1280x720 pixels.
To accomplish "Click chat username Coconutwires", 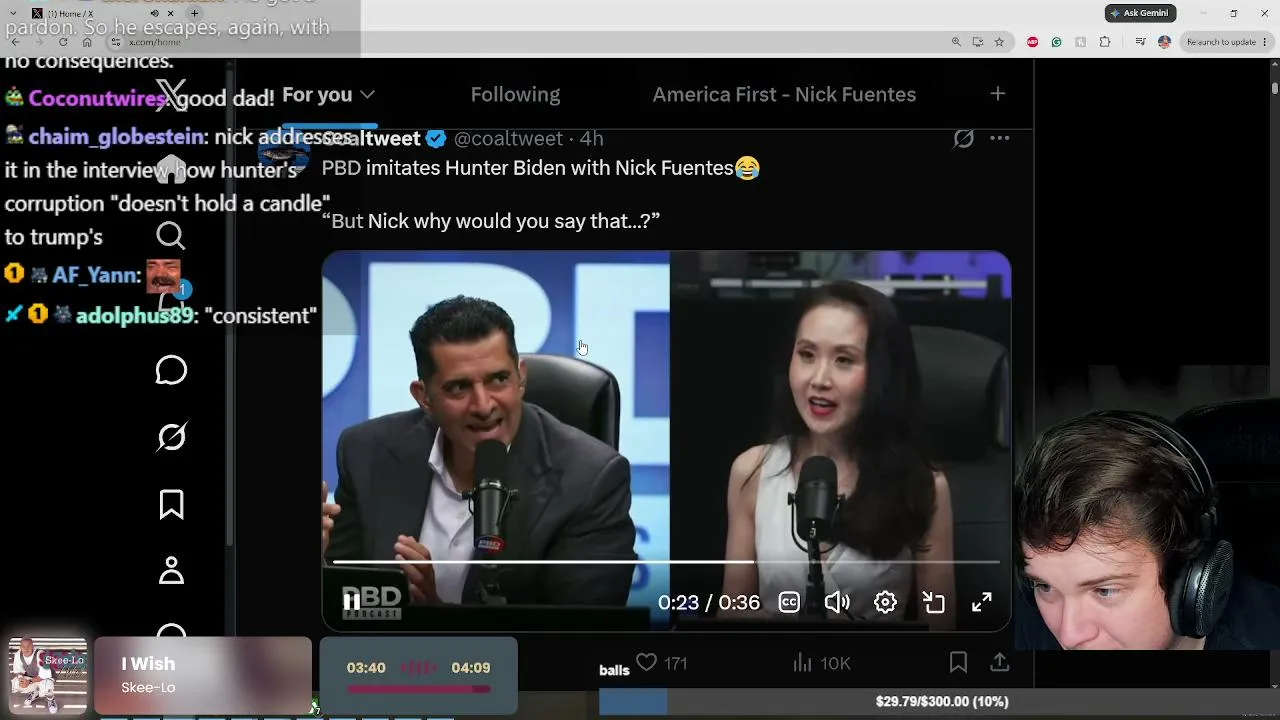I will [98, 98].
